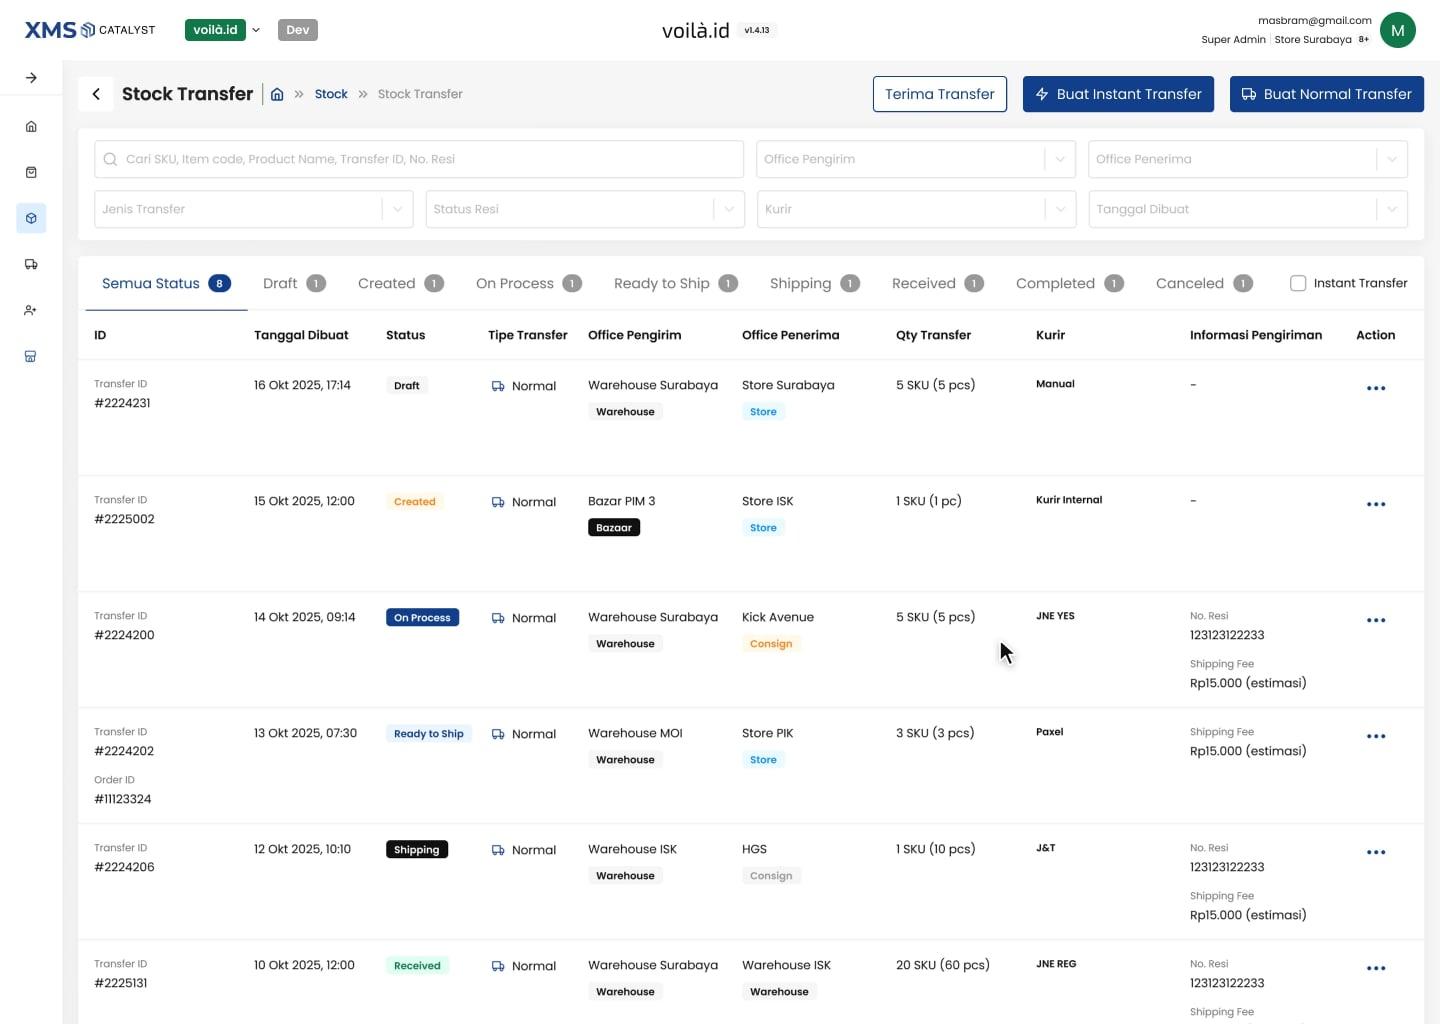Click the Shipping tab
This screenshot has width=1440, height=1024.
point(814,283)
